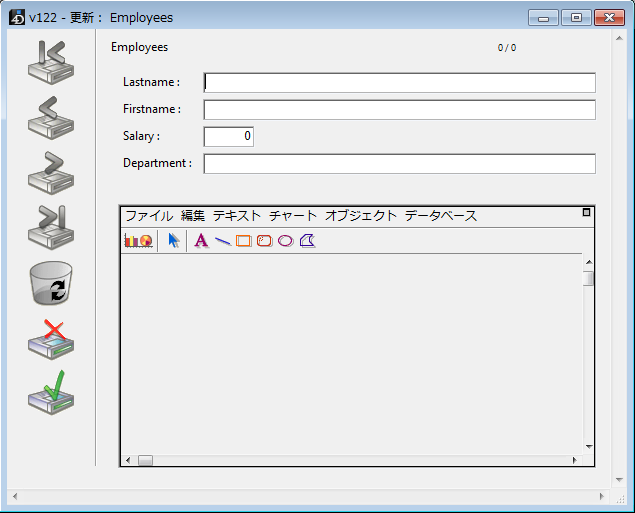Screen dimensions: 635x513
Task: Open the データベース menu
Action: pos(440,216)
